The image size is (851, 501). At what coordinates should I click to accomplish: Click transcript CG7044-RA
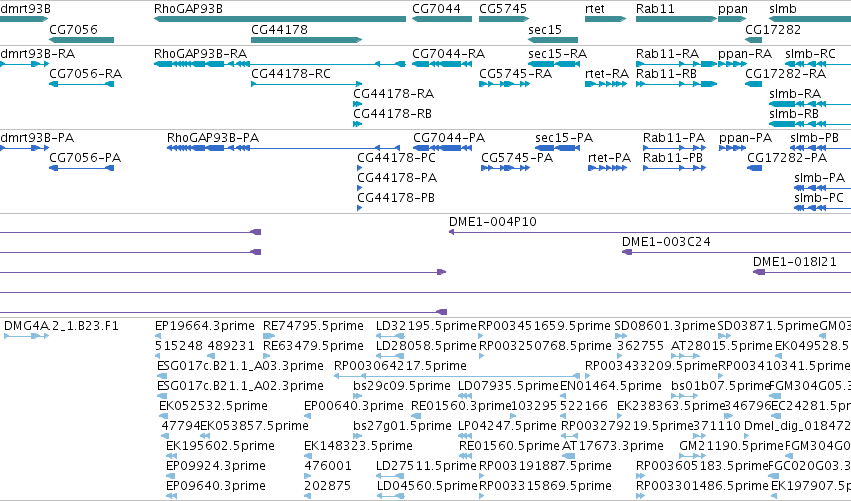click(442, 64)
